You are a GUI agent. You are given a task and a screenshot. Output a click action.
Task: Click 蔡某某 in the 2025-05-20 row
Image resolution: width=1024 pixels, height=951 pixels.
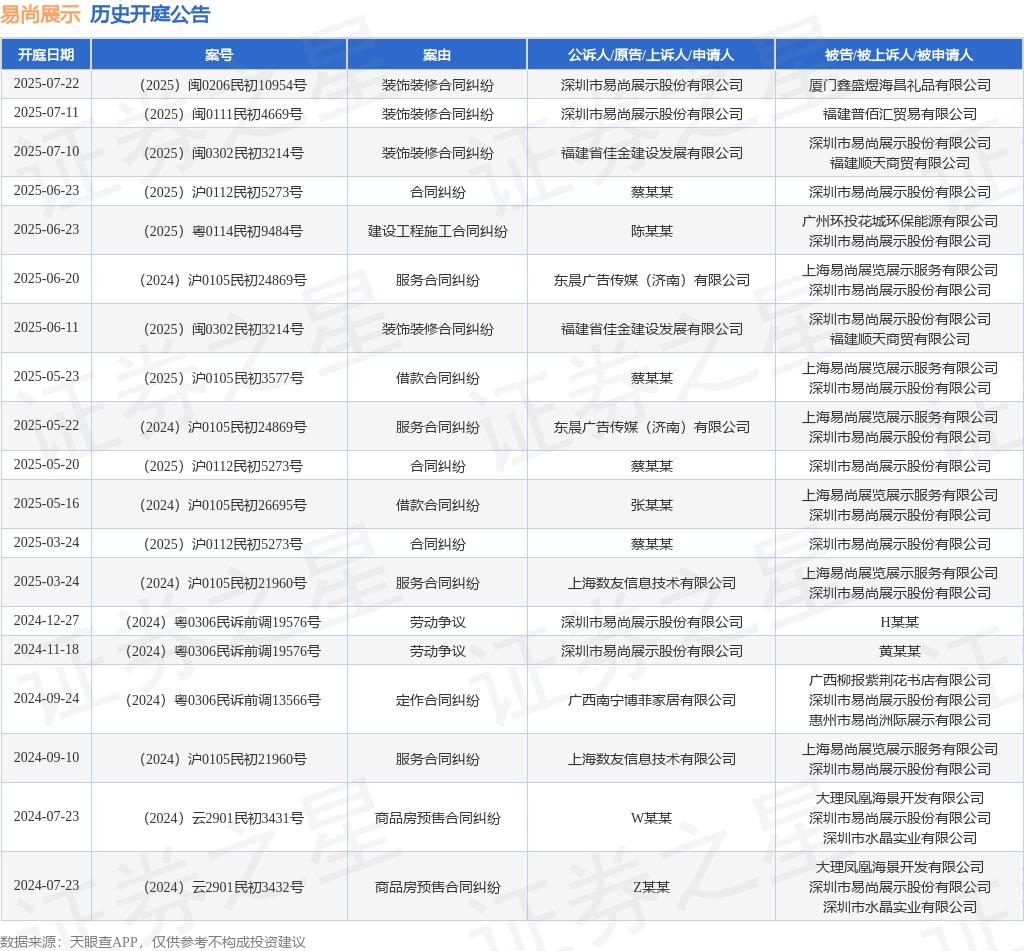652,466
